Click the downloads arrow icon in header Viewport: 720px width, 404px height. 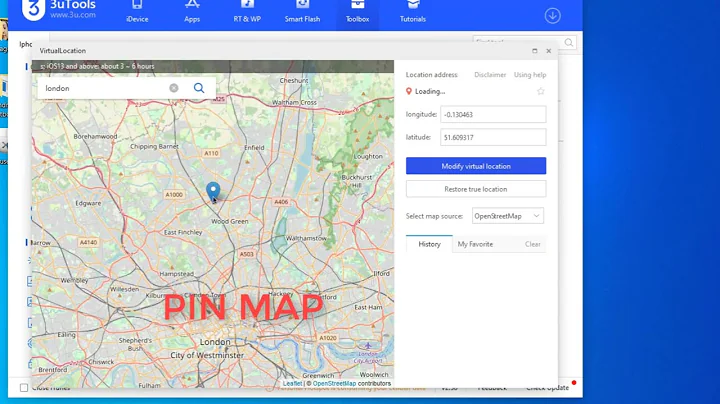pos(552,16)
